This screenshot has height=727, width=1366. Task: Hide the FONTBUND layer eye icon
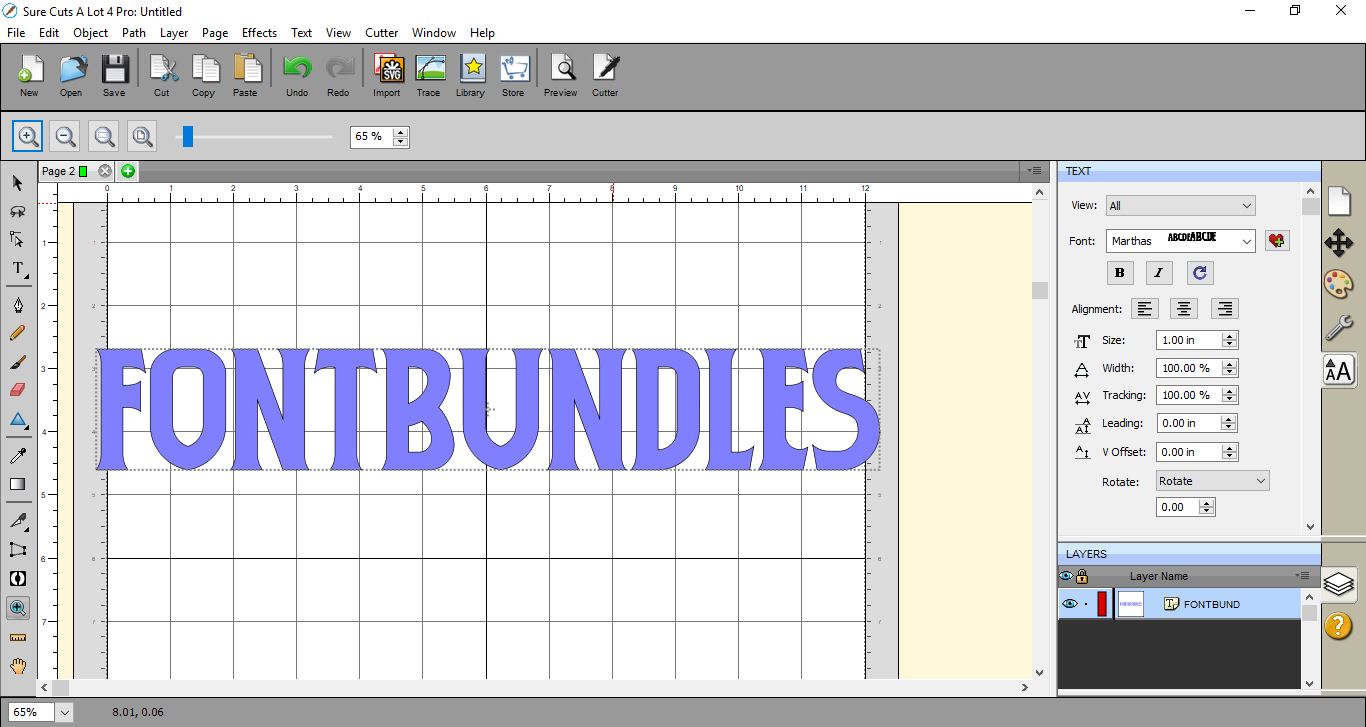pos(1069,604)
